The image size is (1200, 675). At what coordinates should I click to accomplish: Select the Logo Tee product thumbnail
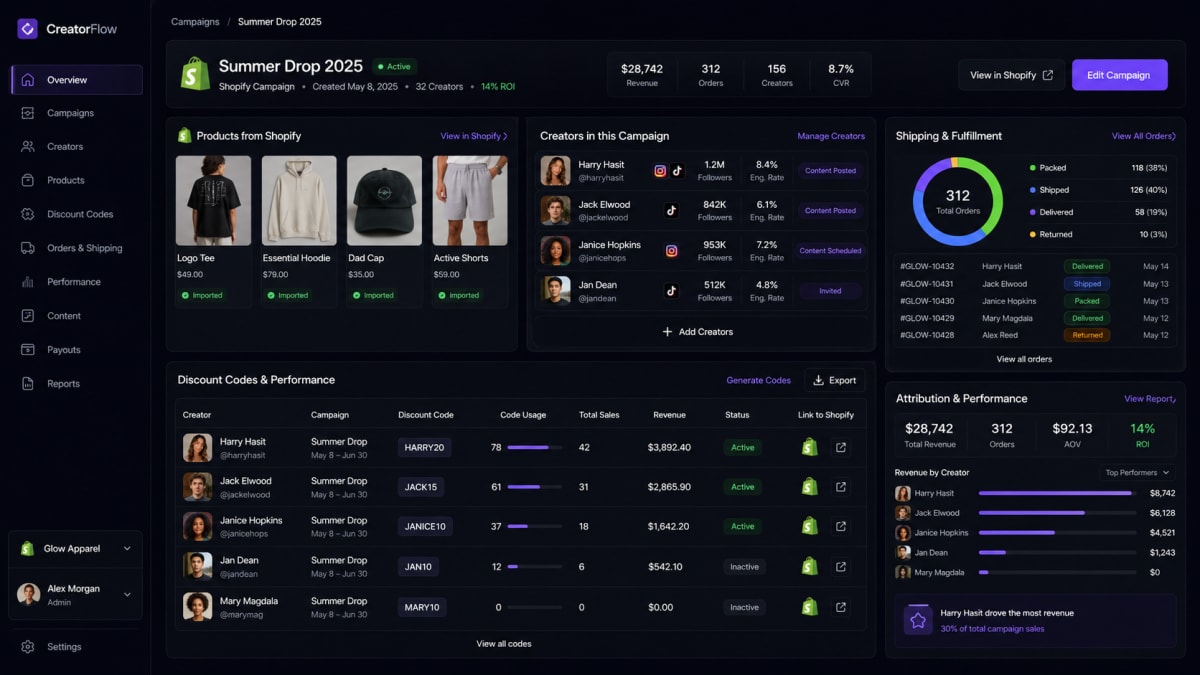click(x=213, y=200)
